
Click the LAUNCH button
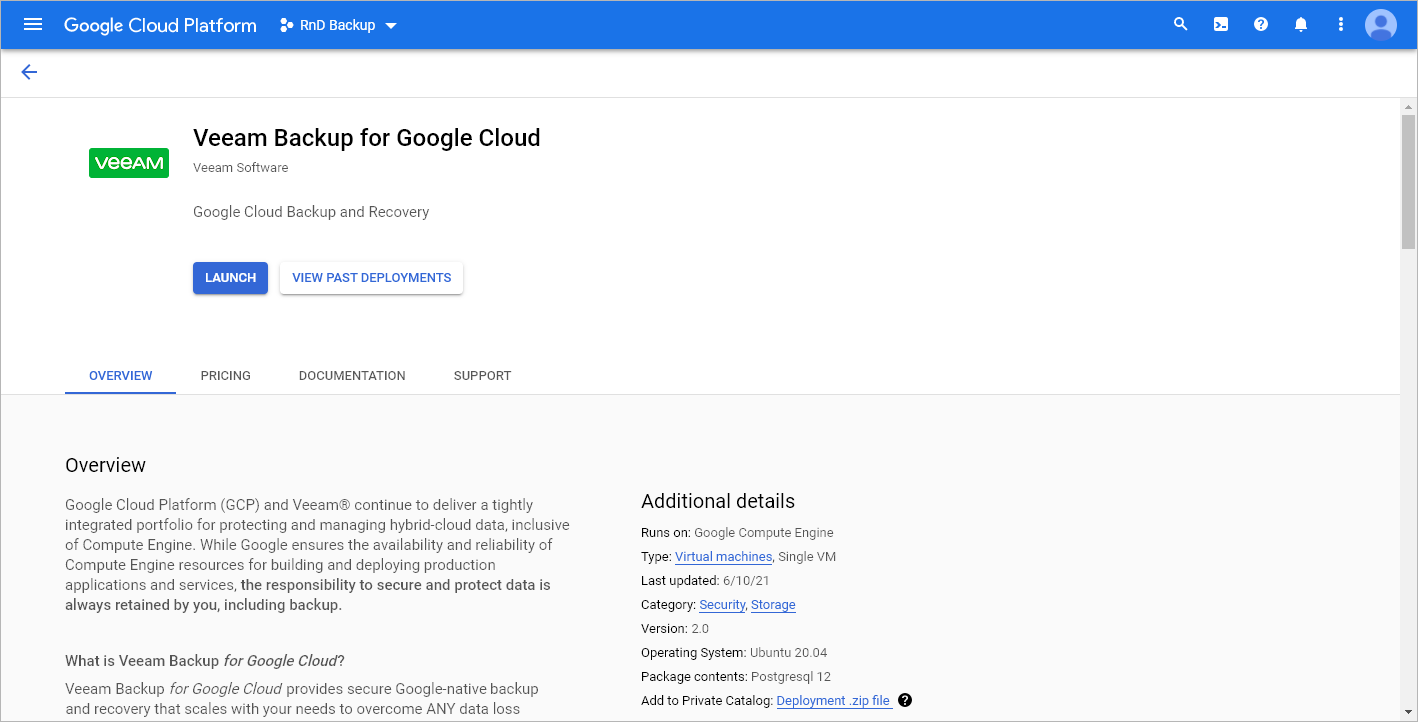(x=230, y=278)
